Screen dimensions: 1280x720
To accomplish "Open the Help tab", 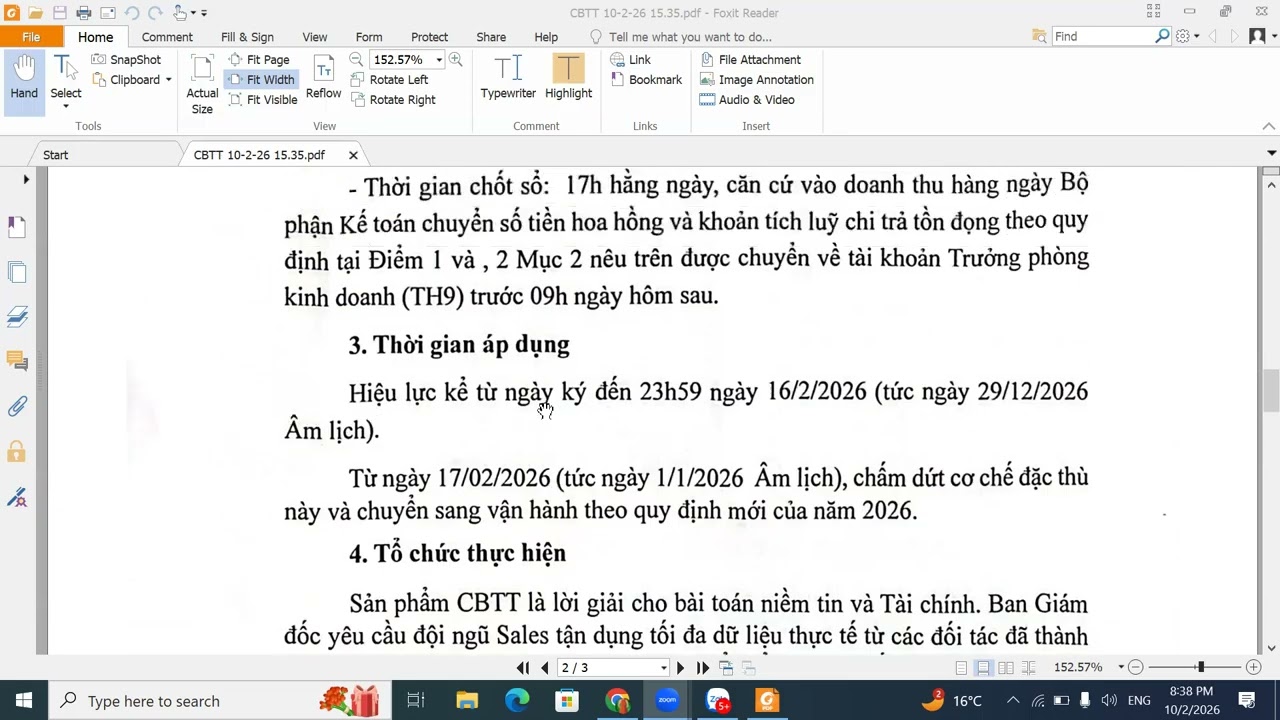I will coord(546,37).
